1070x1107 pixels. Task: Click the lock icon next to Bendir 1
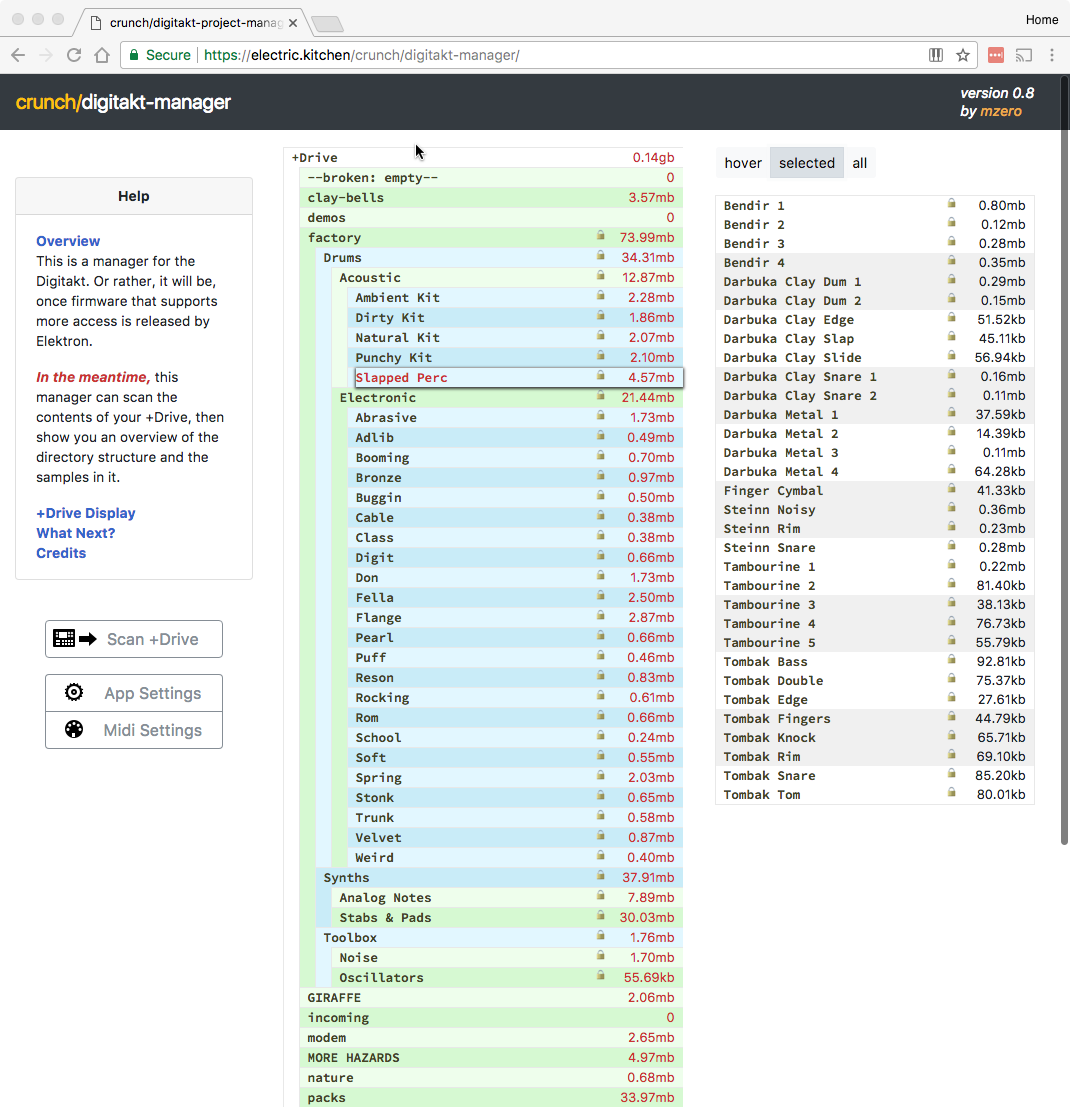click(952, 204)
